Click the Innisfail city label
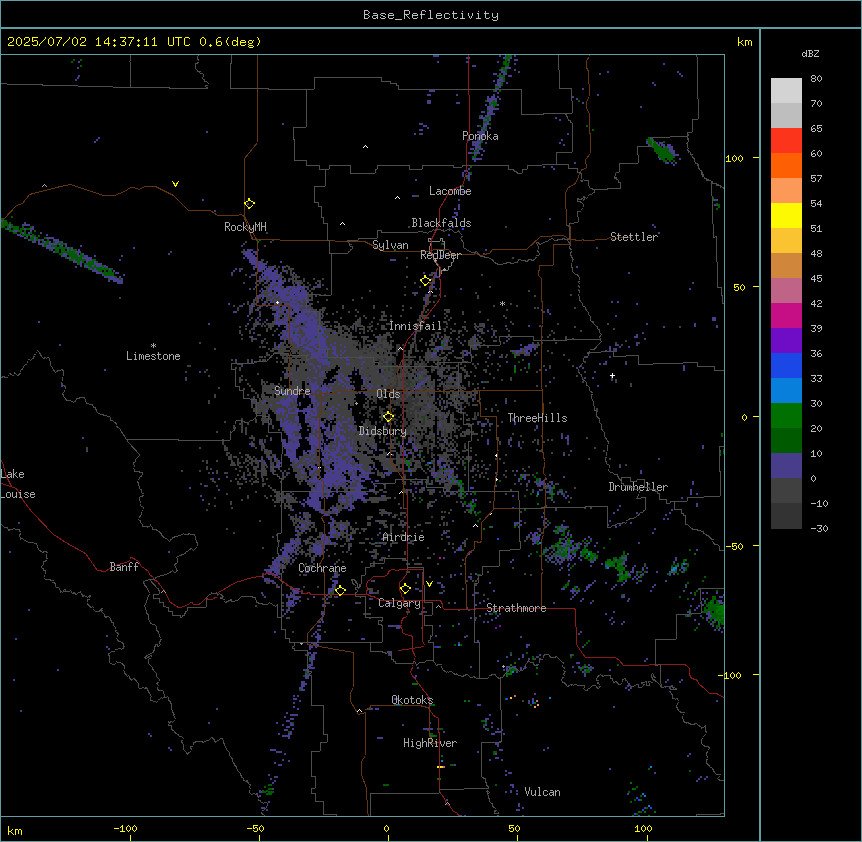 (415, 326)
